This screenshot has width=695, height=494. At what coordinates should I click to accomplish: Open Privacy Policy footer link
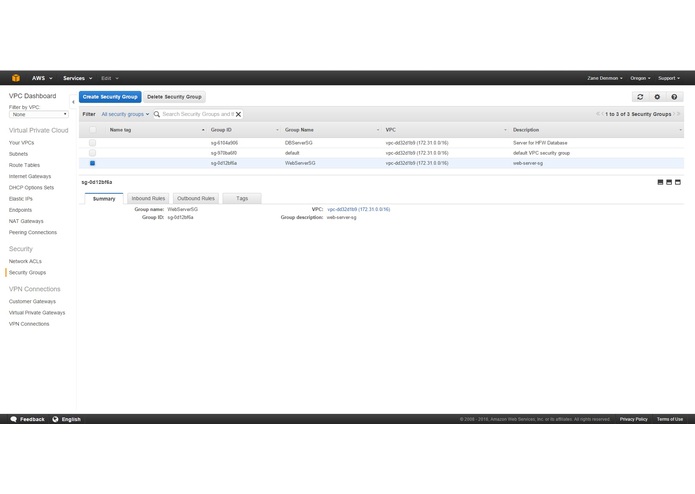click(x=633, y=419)
